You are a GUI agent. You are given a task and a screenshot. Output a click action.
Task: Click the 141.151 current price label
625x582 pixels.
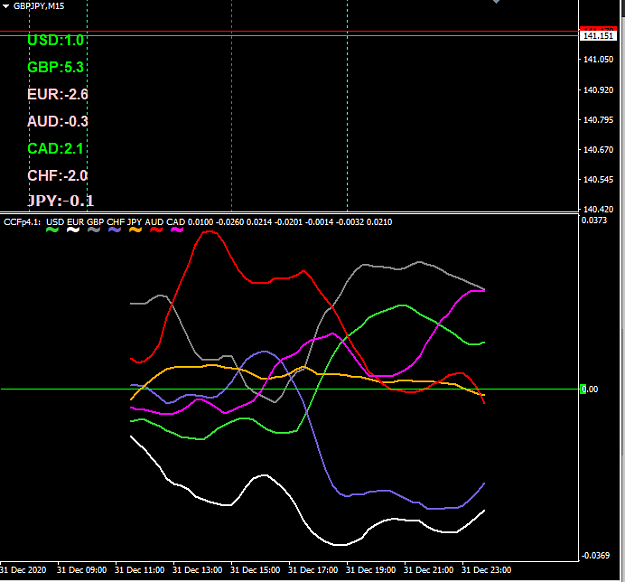point(598,36)
